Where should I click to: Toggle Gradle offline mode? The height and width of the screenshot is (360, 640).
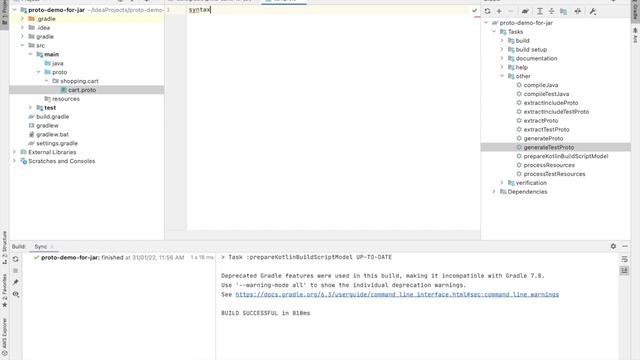[578, 11]
